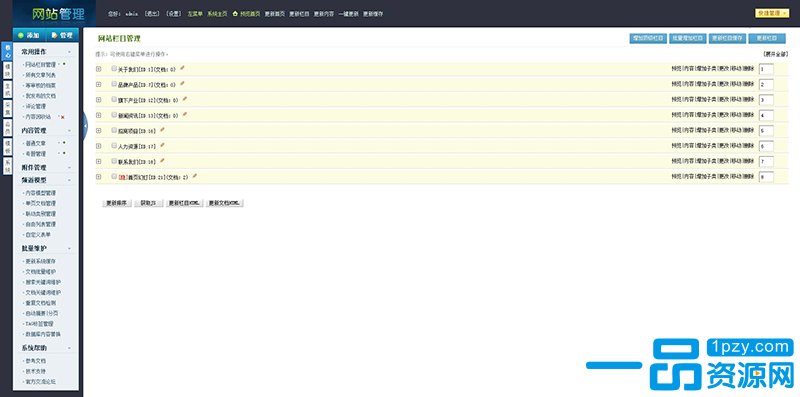Viewport: 800px width, 397px height.
Task: Click the 更新排序 button below list
Action: 117,203
